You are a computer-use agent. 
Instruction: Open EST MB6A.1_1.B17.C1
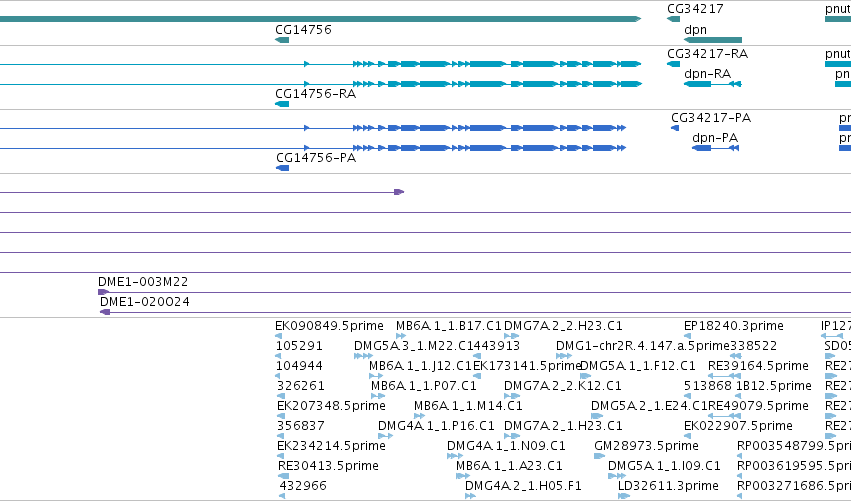448,326
